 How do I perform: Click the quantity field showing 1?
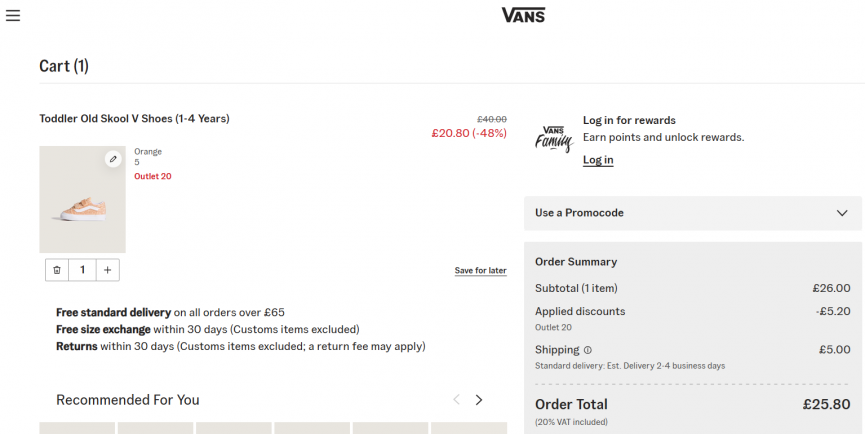[x=82, y=270]
